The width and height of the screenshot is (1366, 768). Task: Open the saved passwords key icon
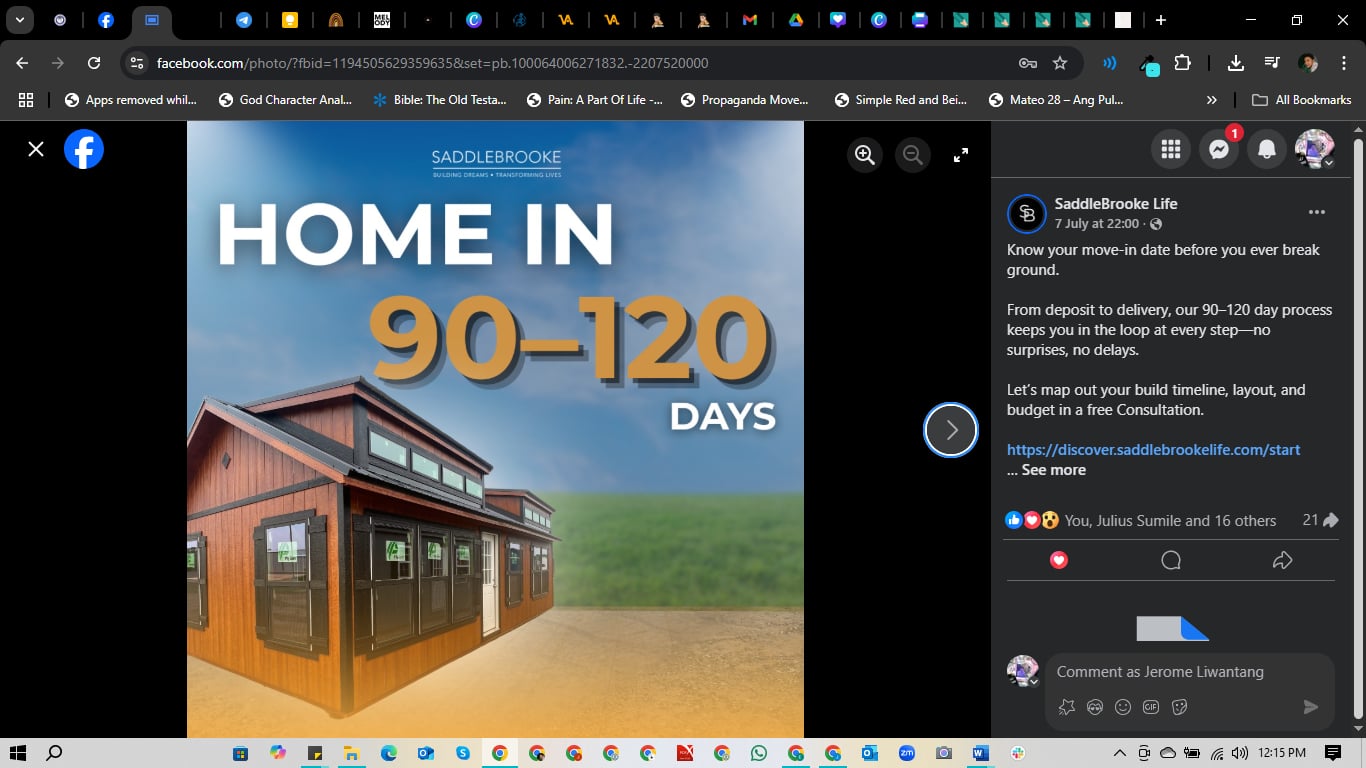click(1027, 63)
